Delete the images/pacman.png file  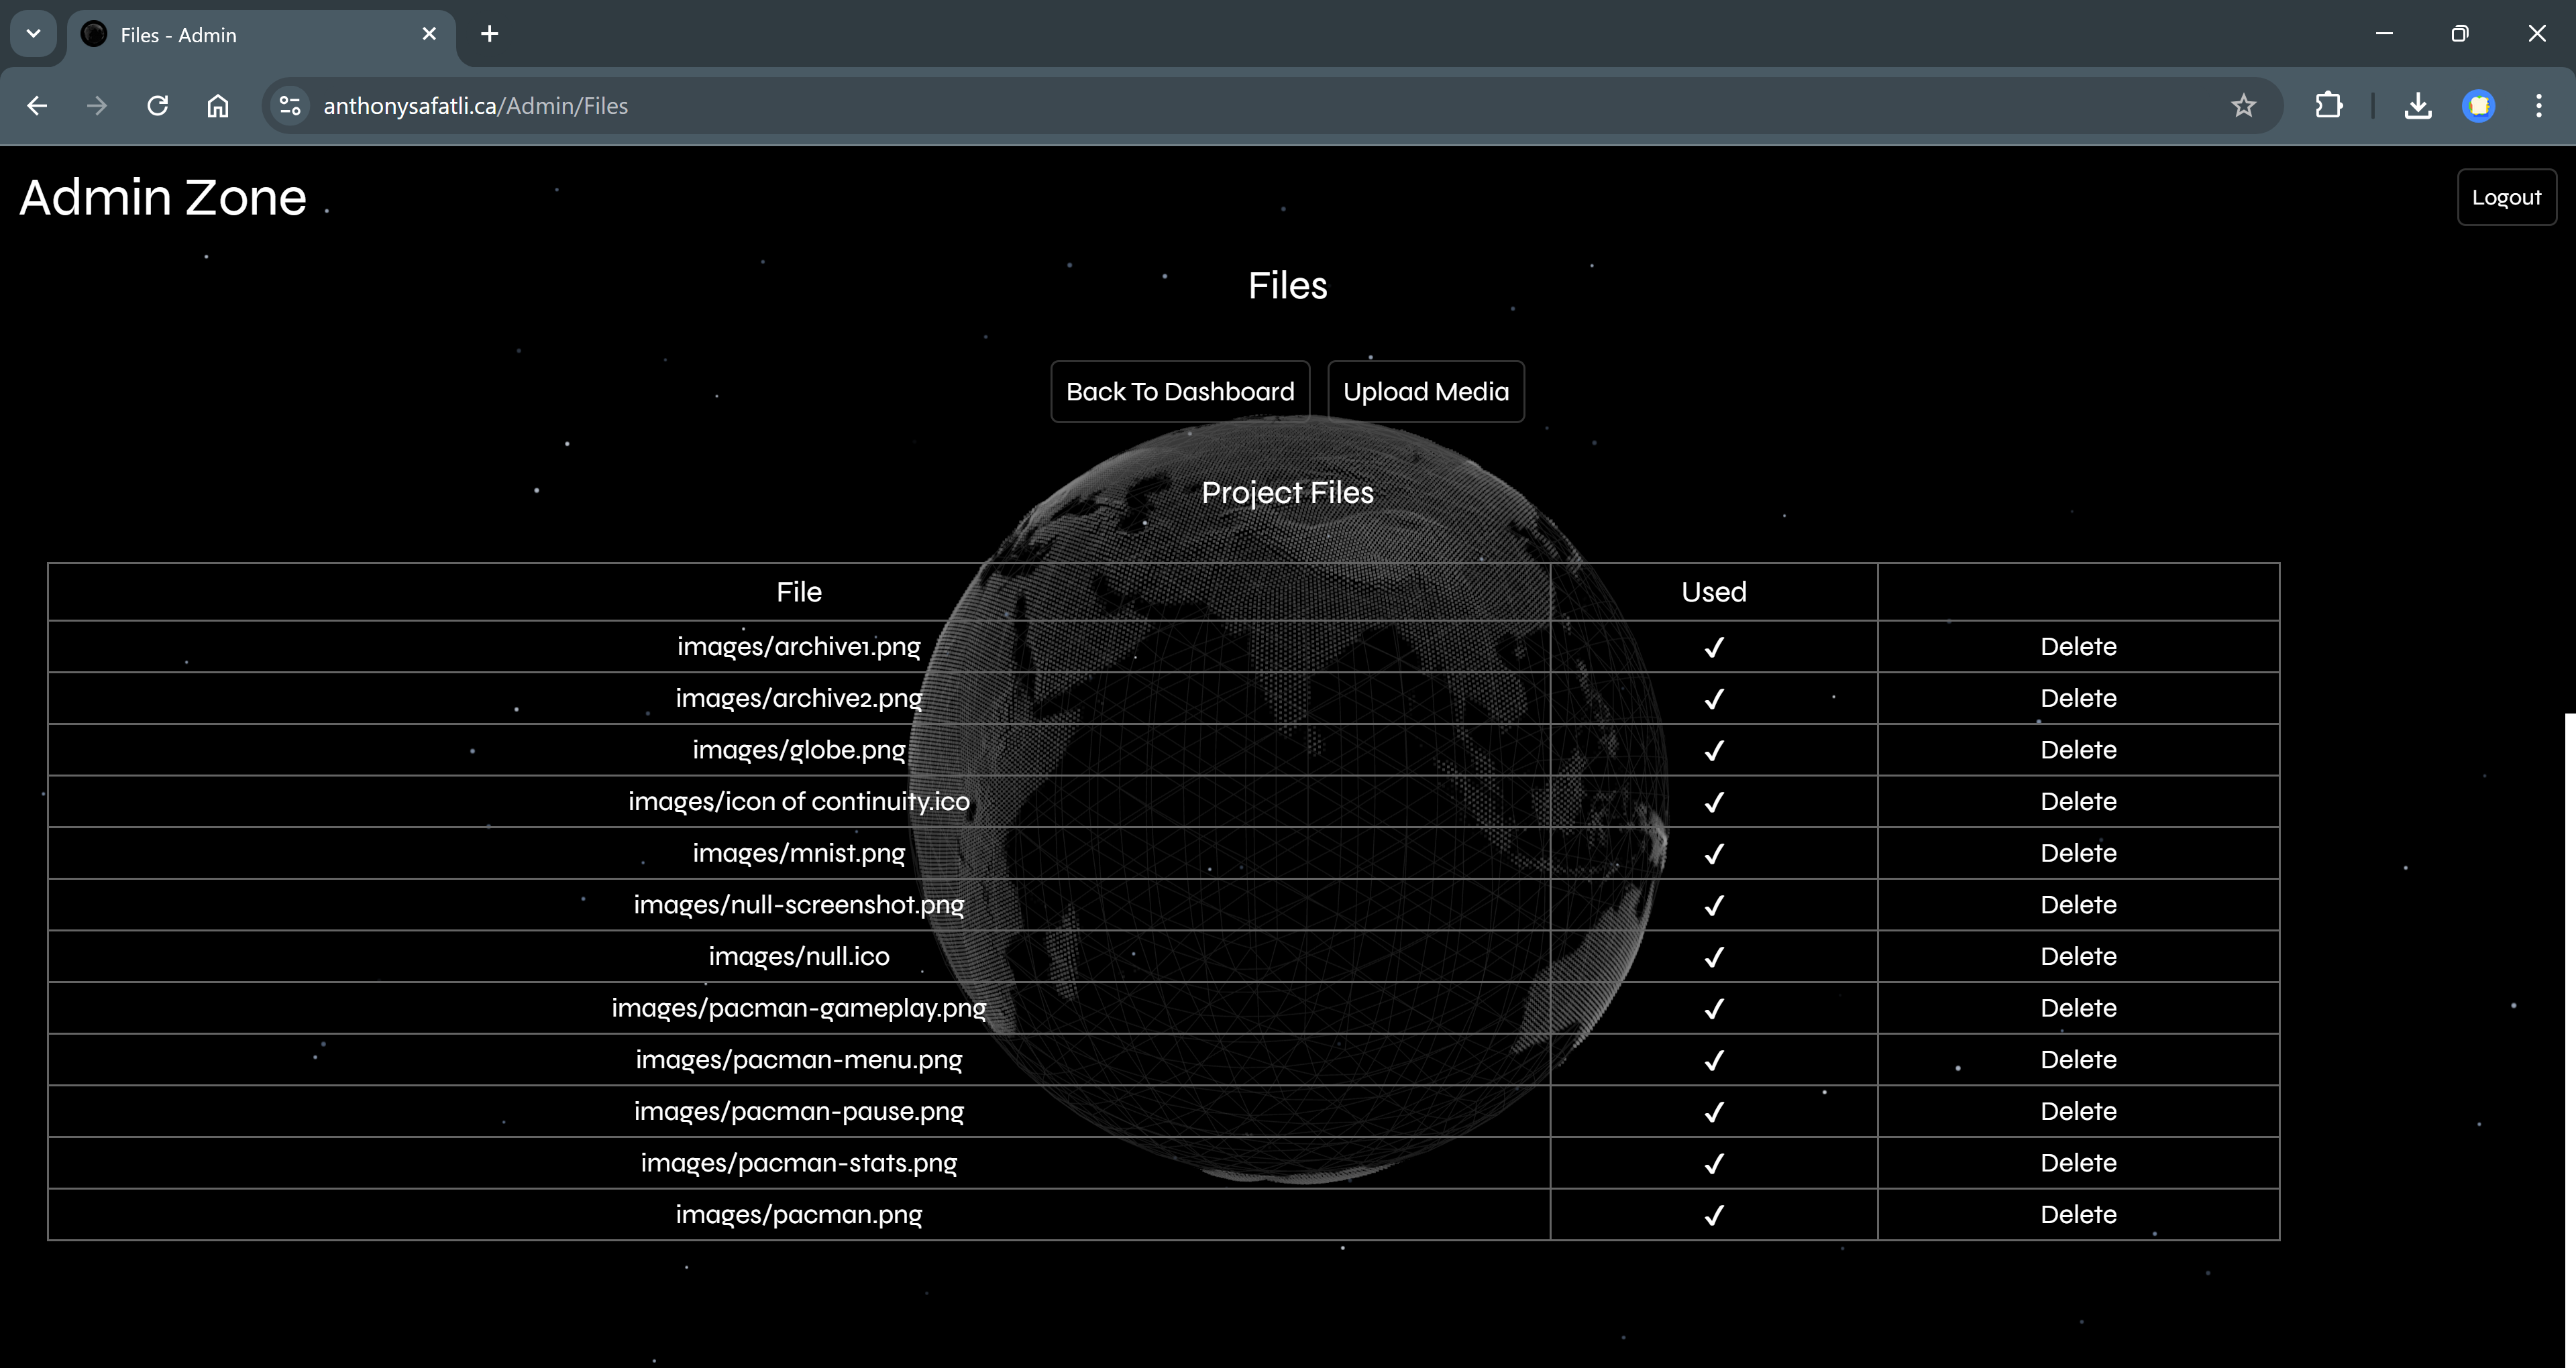[2078, 1214]
